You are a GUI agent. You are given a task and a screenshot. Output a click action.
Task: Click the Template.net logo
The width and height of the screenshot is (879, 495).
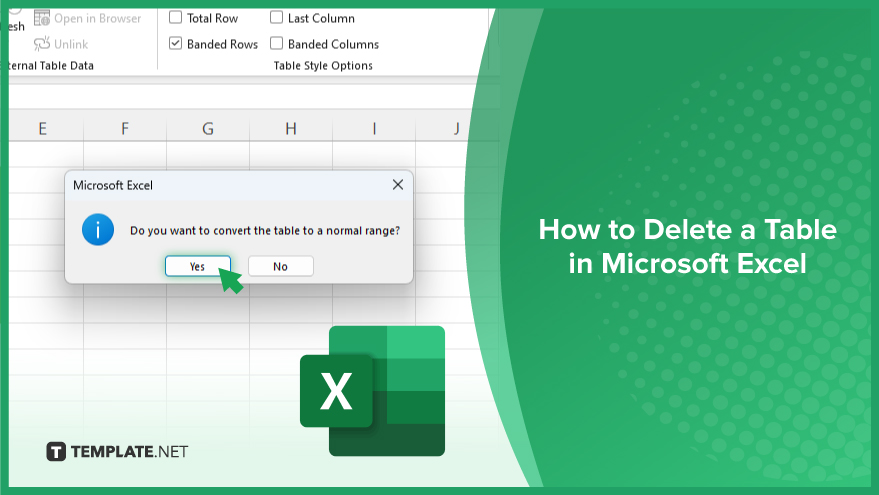coord(117,451)
